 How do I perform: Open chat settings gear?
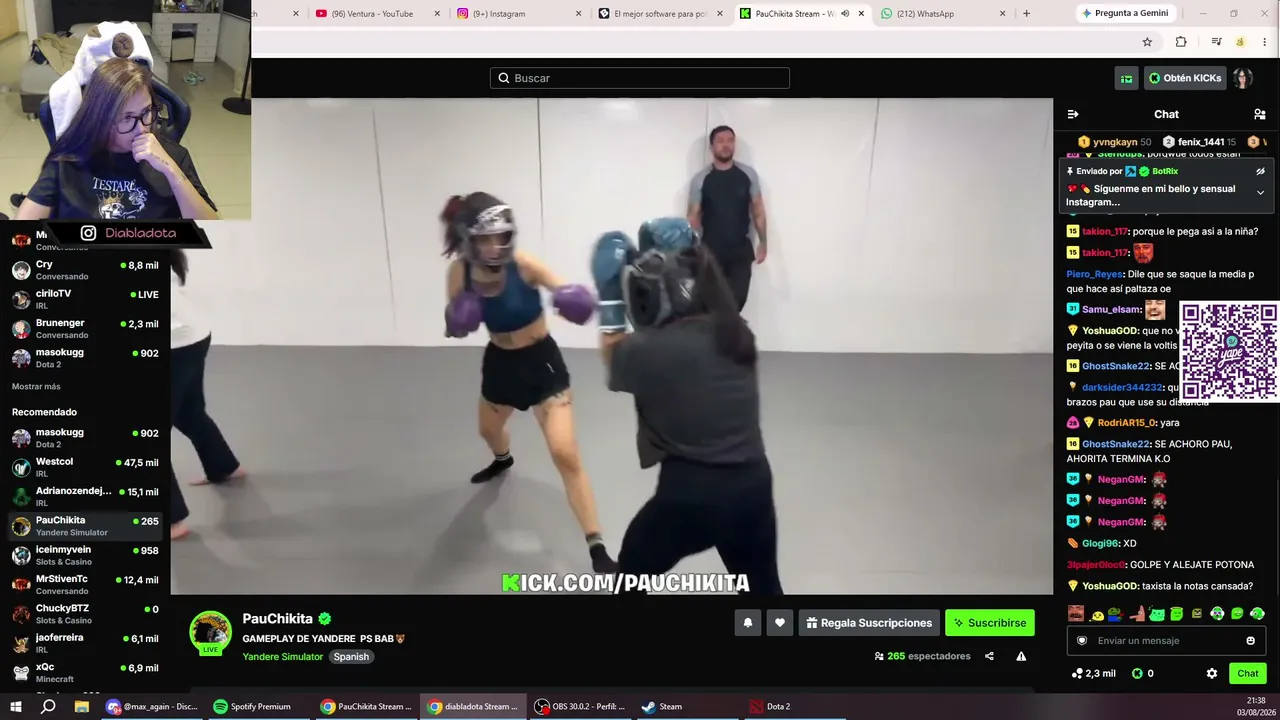1212,673
